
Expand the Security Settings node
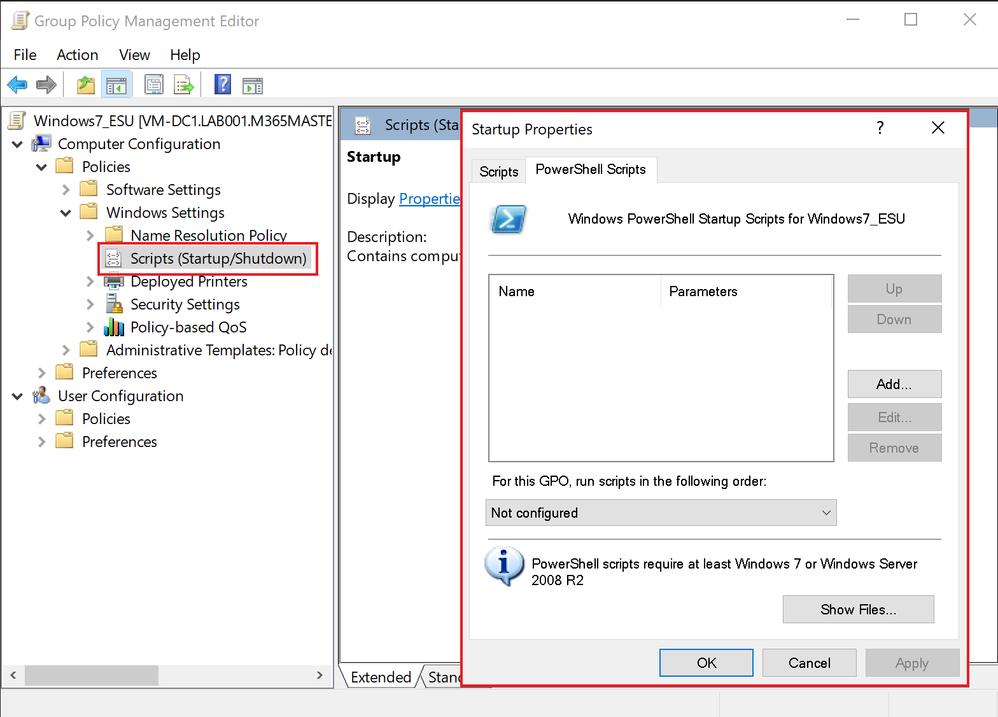pos(90,304)
